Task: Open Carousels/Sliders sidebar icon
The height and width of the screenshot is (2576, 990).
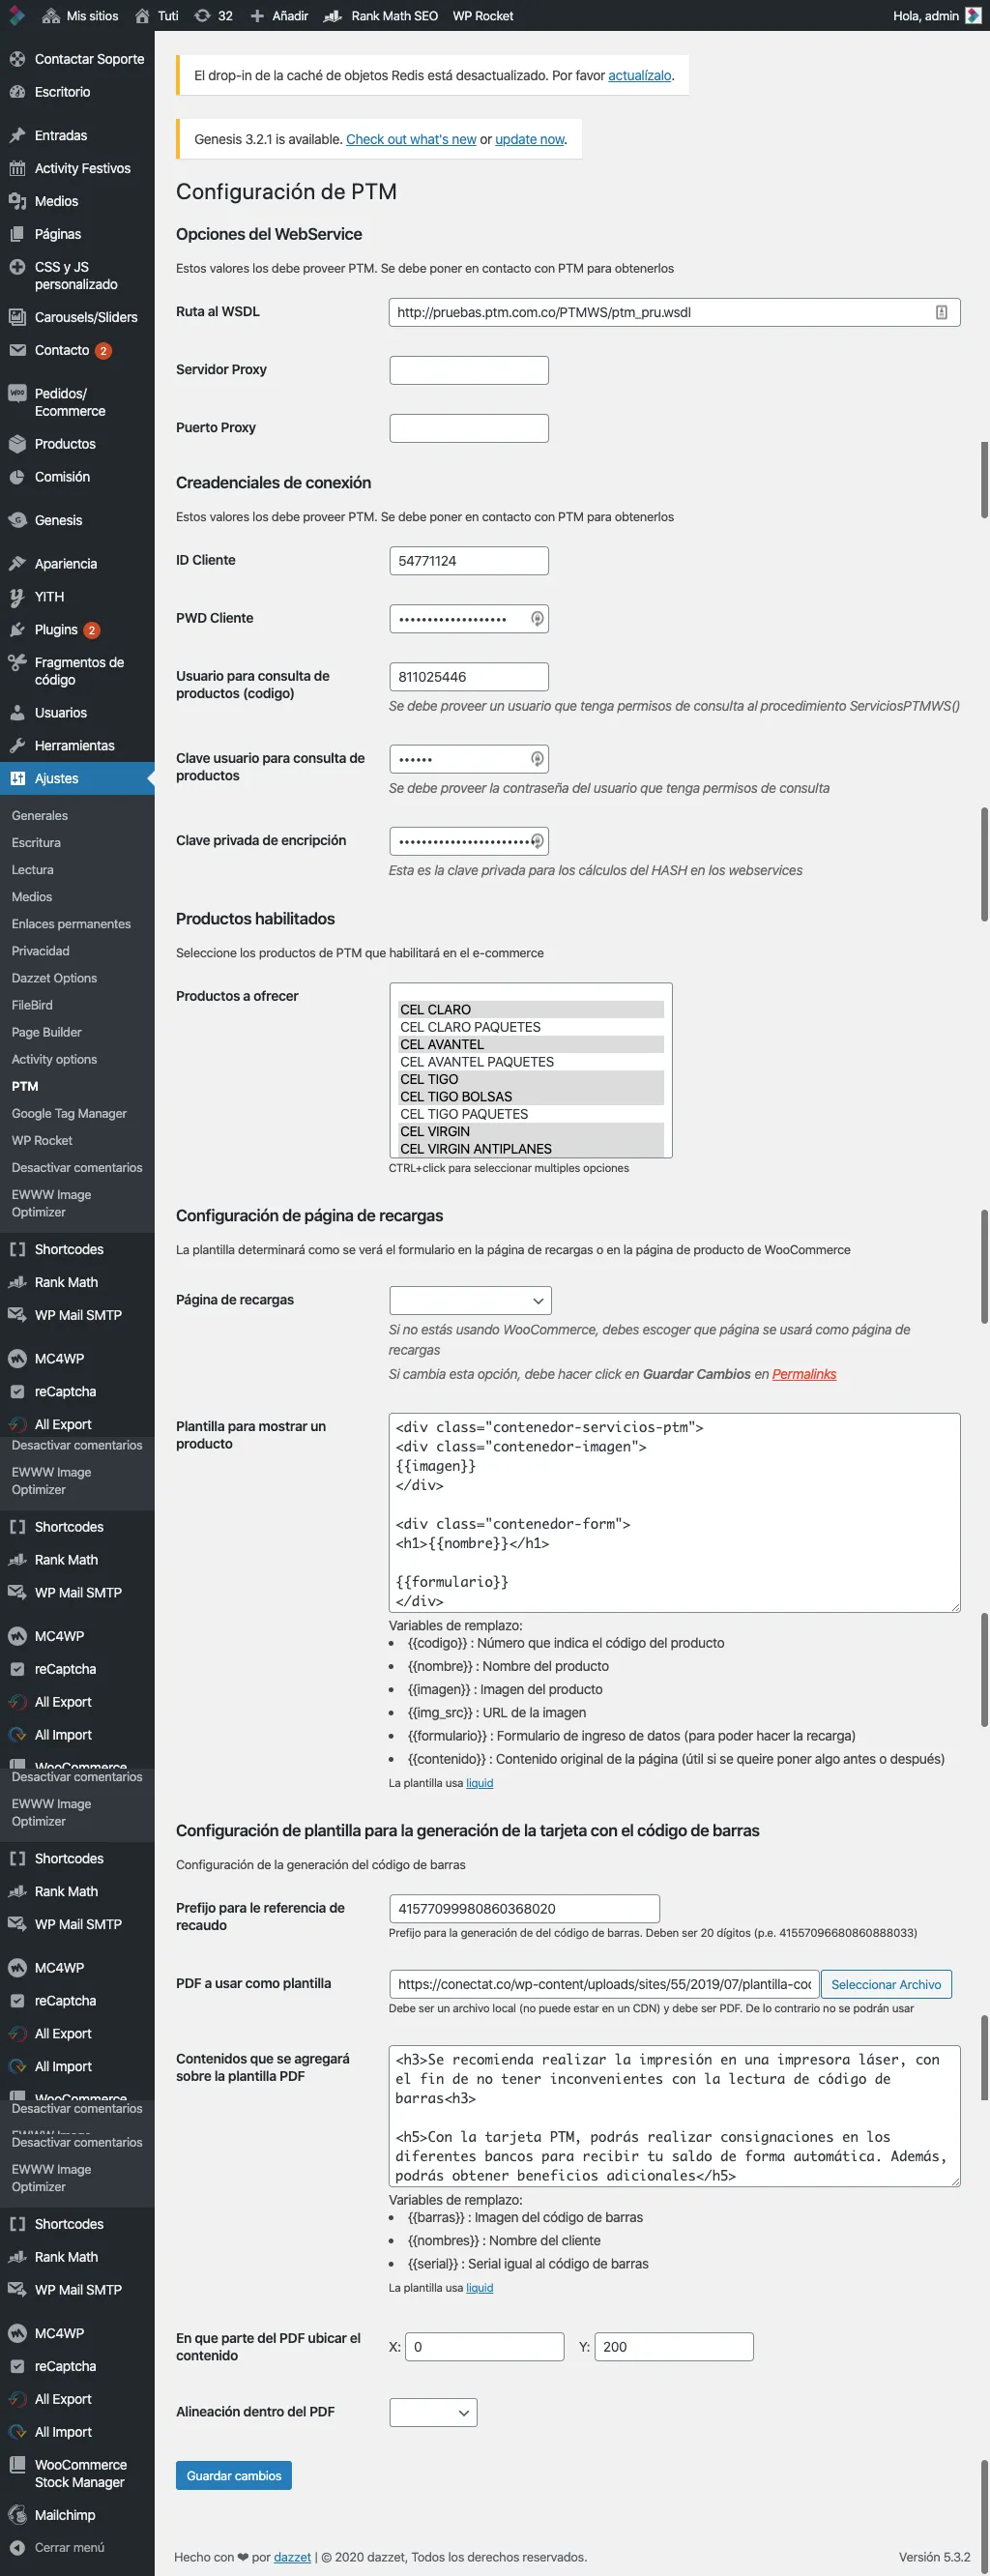Action: pos(17,318)
